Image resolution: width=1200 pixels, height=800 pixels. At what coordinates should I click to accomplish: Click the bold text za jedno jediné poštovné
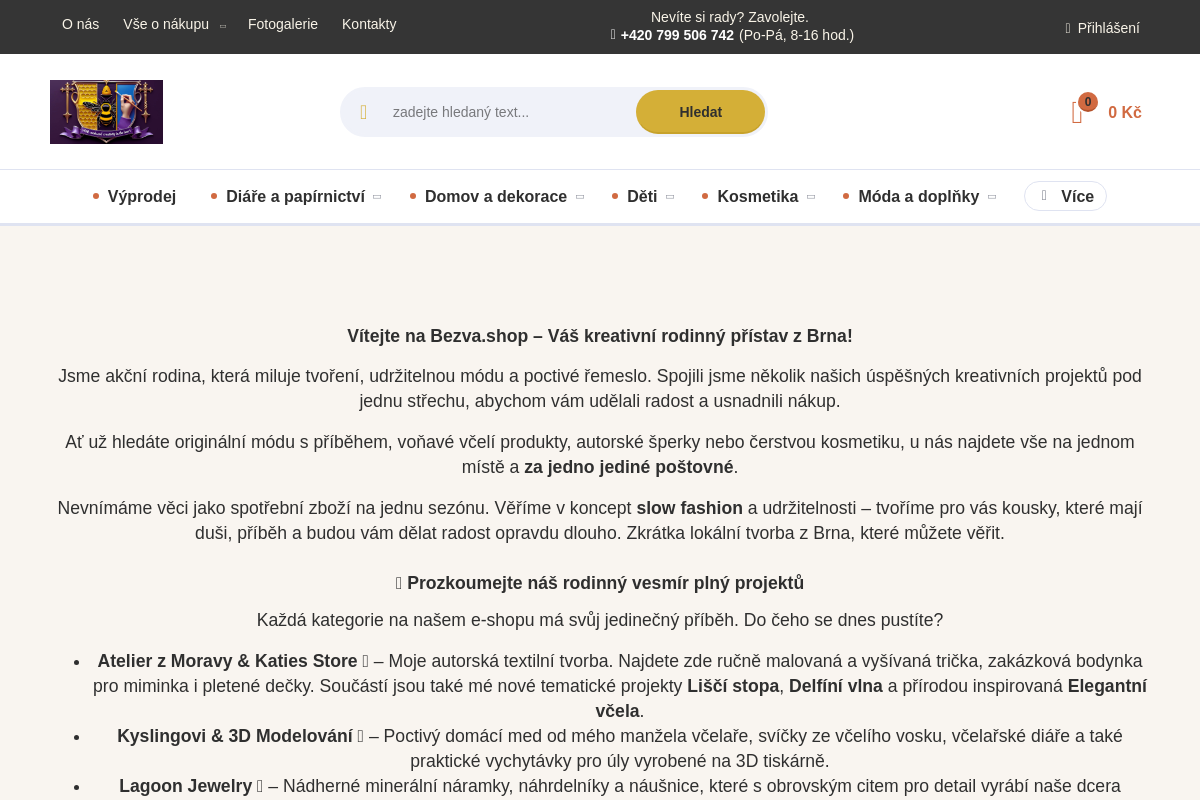coord(629,467)
